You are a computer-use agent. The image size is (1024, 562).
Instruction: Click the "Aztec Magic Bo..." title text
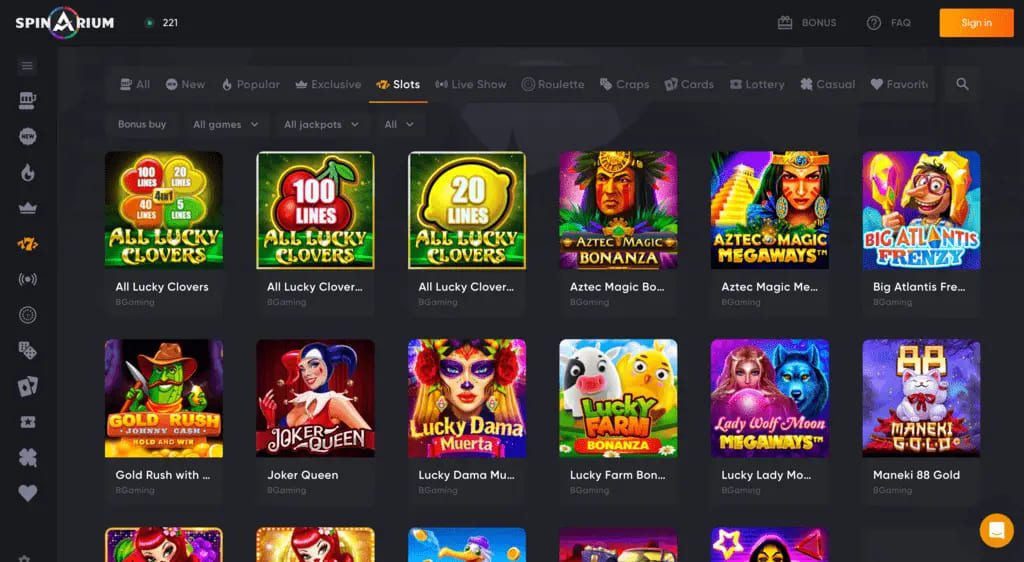tap(617, 287)
